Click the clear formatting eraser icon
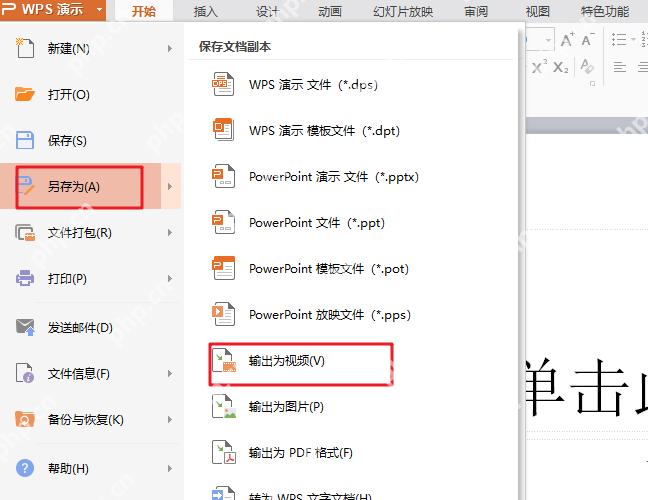Image resolution: width=648 pixels, height=500 pixels. tap(587, 66)
